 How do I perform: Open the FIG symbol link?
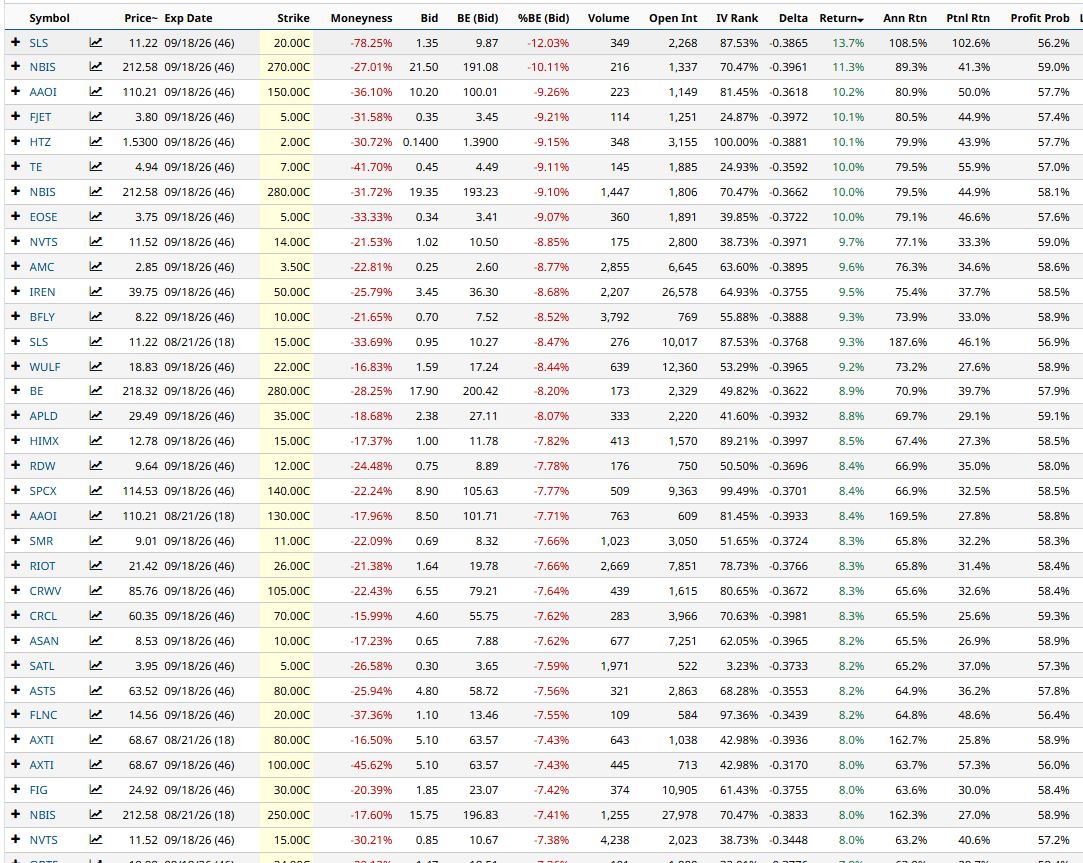[39, 790]
